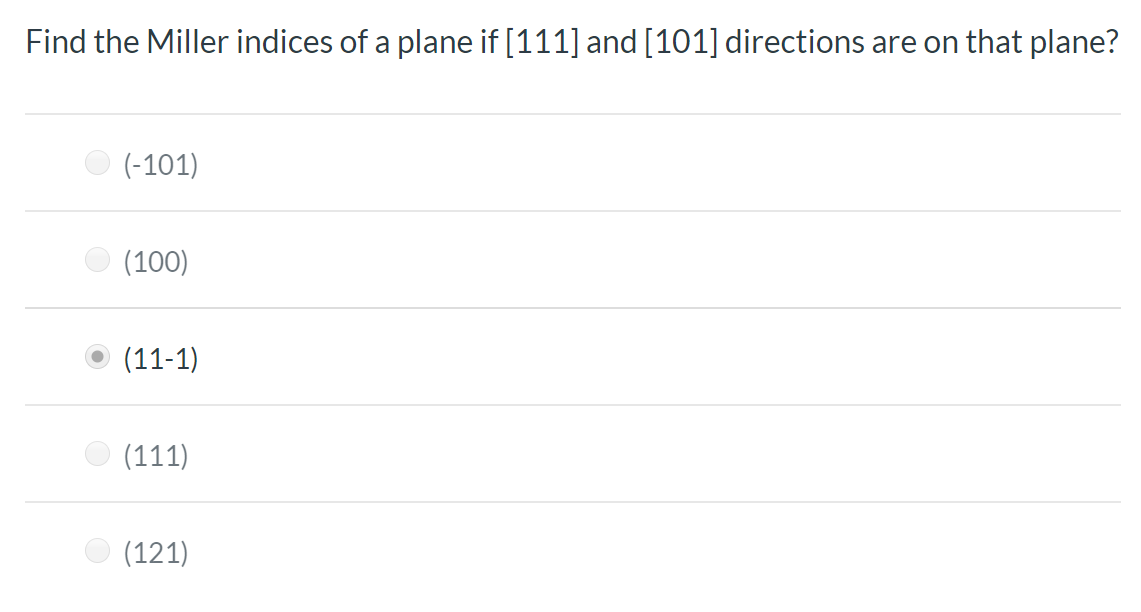The image size is (1141, 612).
Task: Click the divider below the question
Action: [x=572, y=113]
